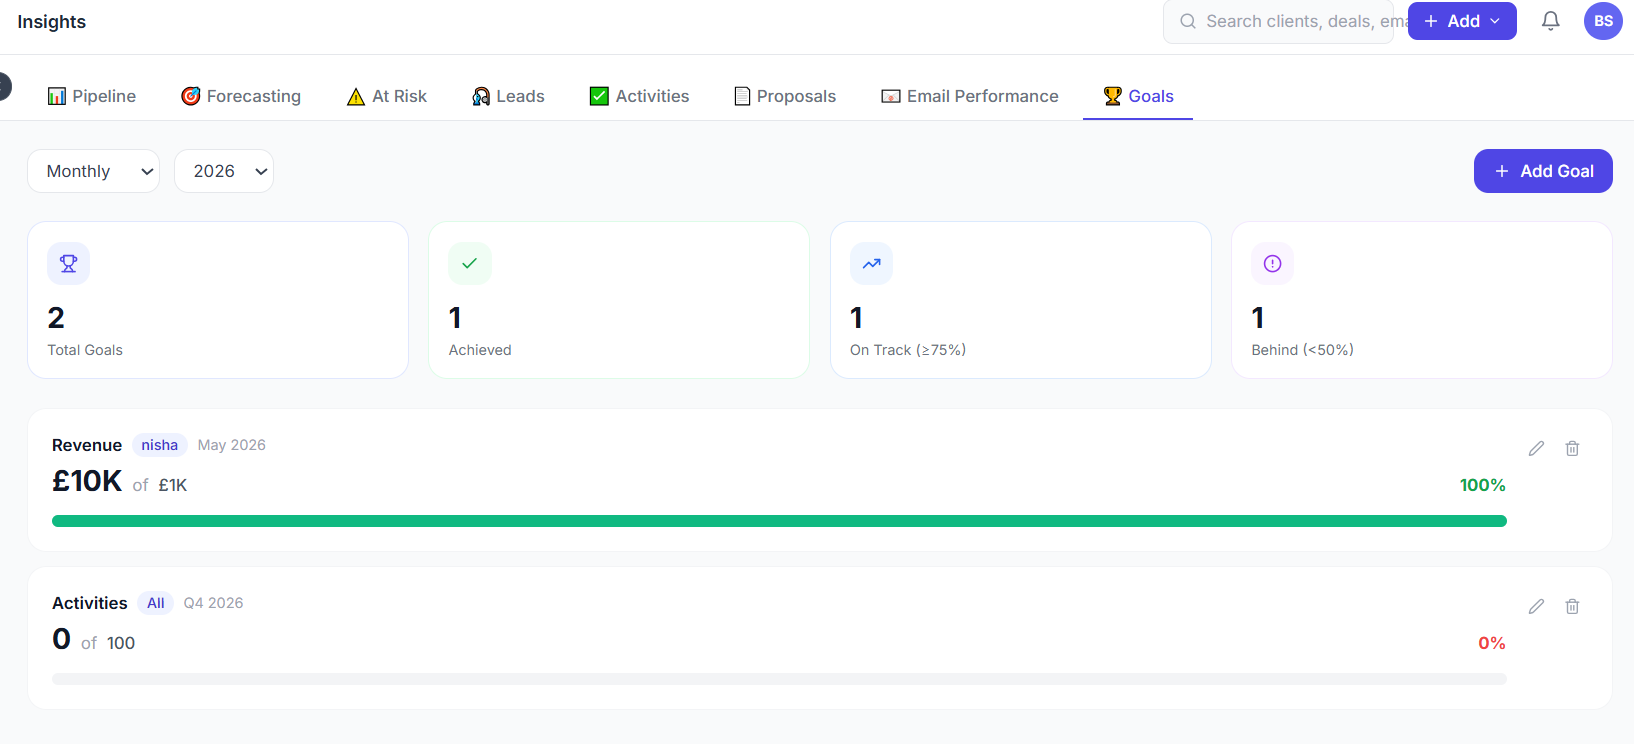Click the Revenue goal green progress bar
1634x744 pixels.
pos(779,521)
